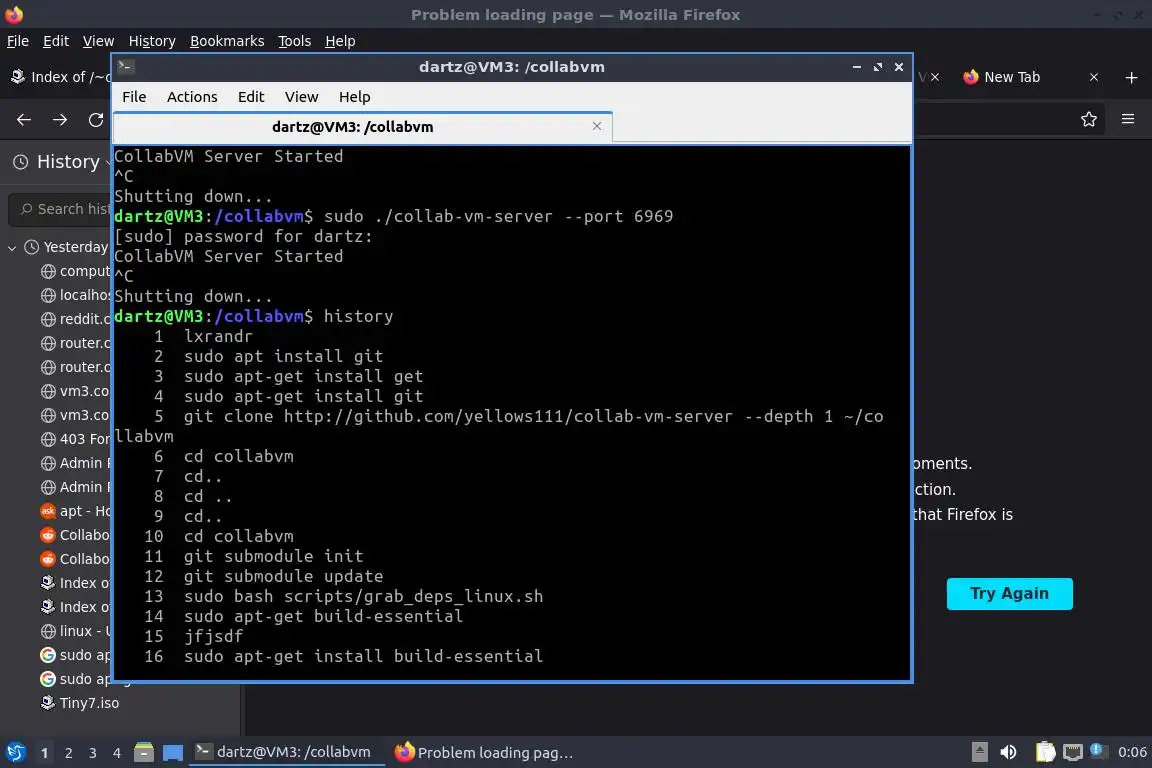The height and width of the screenshot is (768, 1152).
Task: Click the Try Again button
Action: coord(1009,593)
